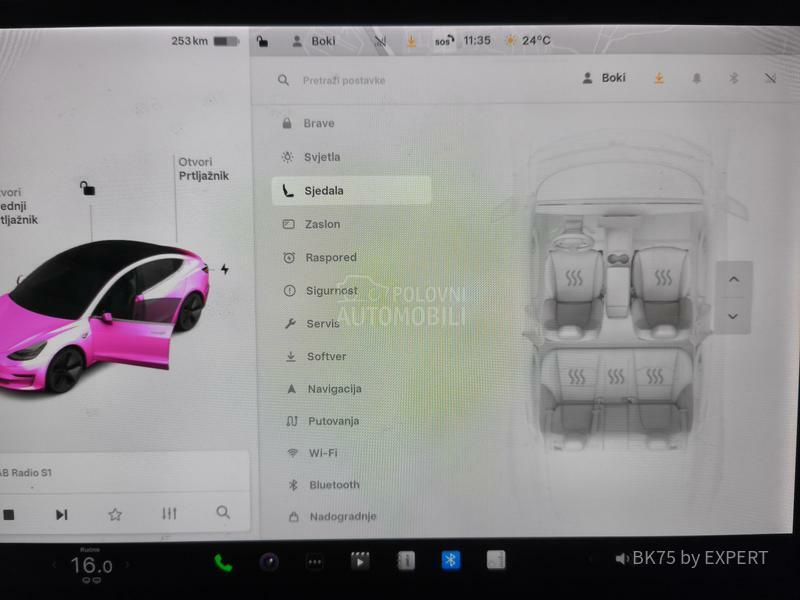
Task: Open the audio equalizer settings icon
Action: tap(169, 514)
